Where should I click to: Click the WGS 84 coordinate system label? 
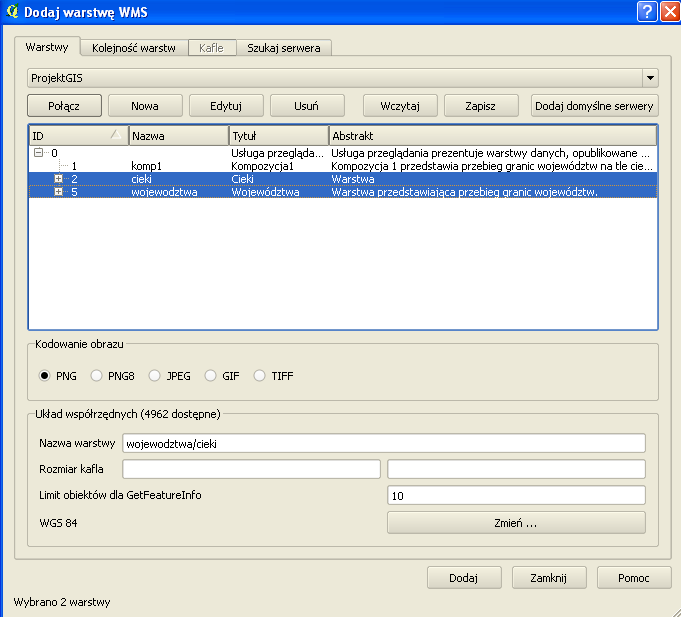58,523
